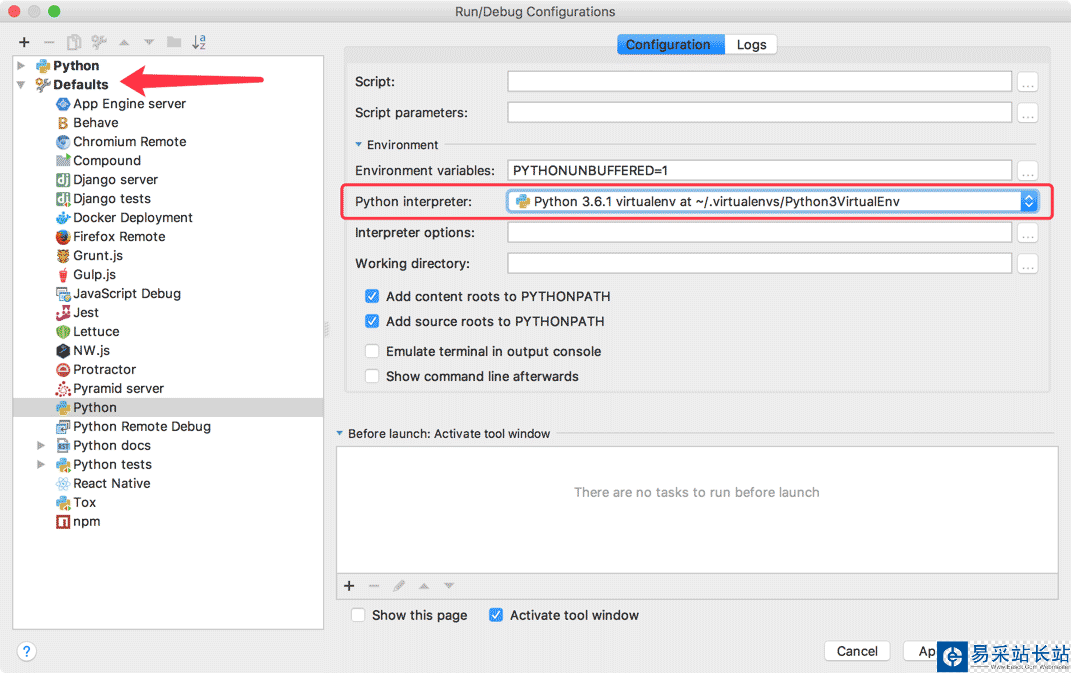Expand the Python docs node
This screenshot has height=673, width=1071.
click(41, 445)
